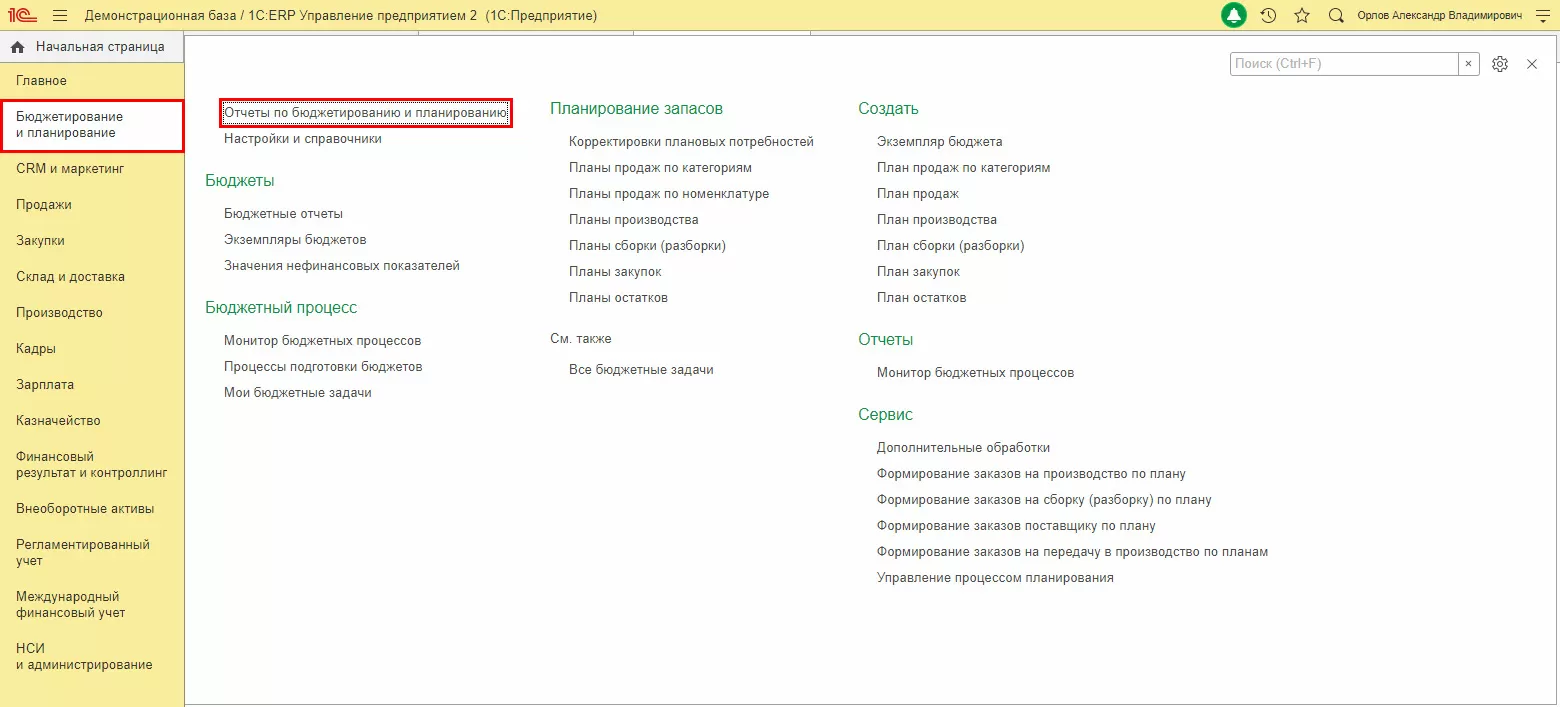Open the section settings gear icon
Screen dimensions: 1560x707
point(1499,64)
